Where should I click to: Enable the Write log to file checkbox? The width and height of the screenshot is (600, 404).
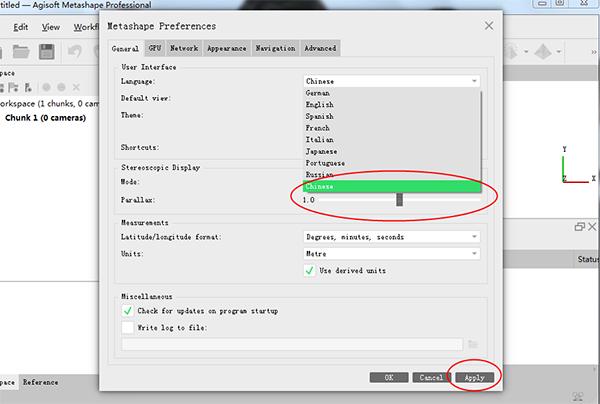pyautogui.click(x=127, y=327)
